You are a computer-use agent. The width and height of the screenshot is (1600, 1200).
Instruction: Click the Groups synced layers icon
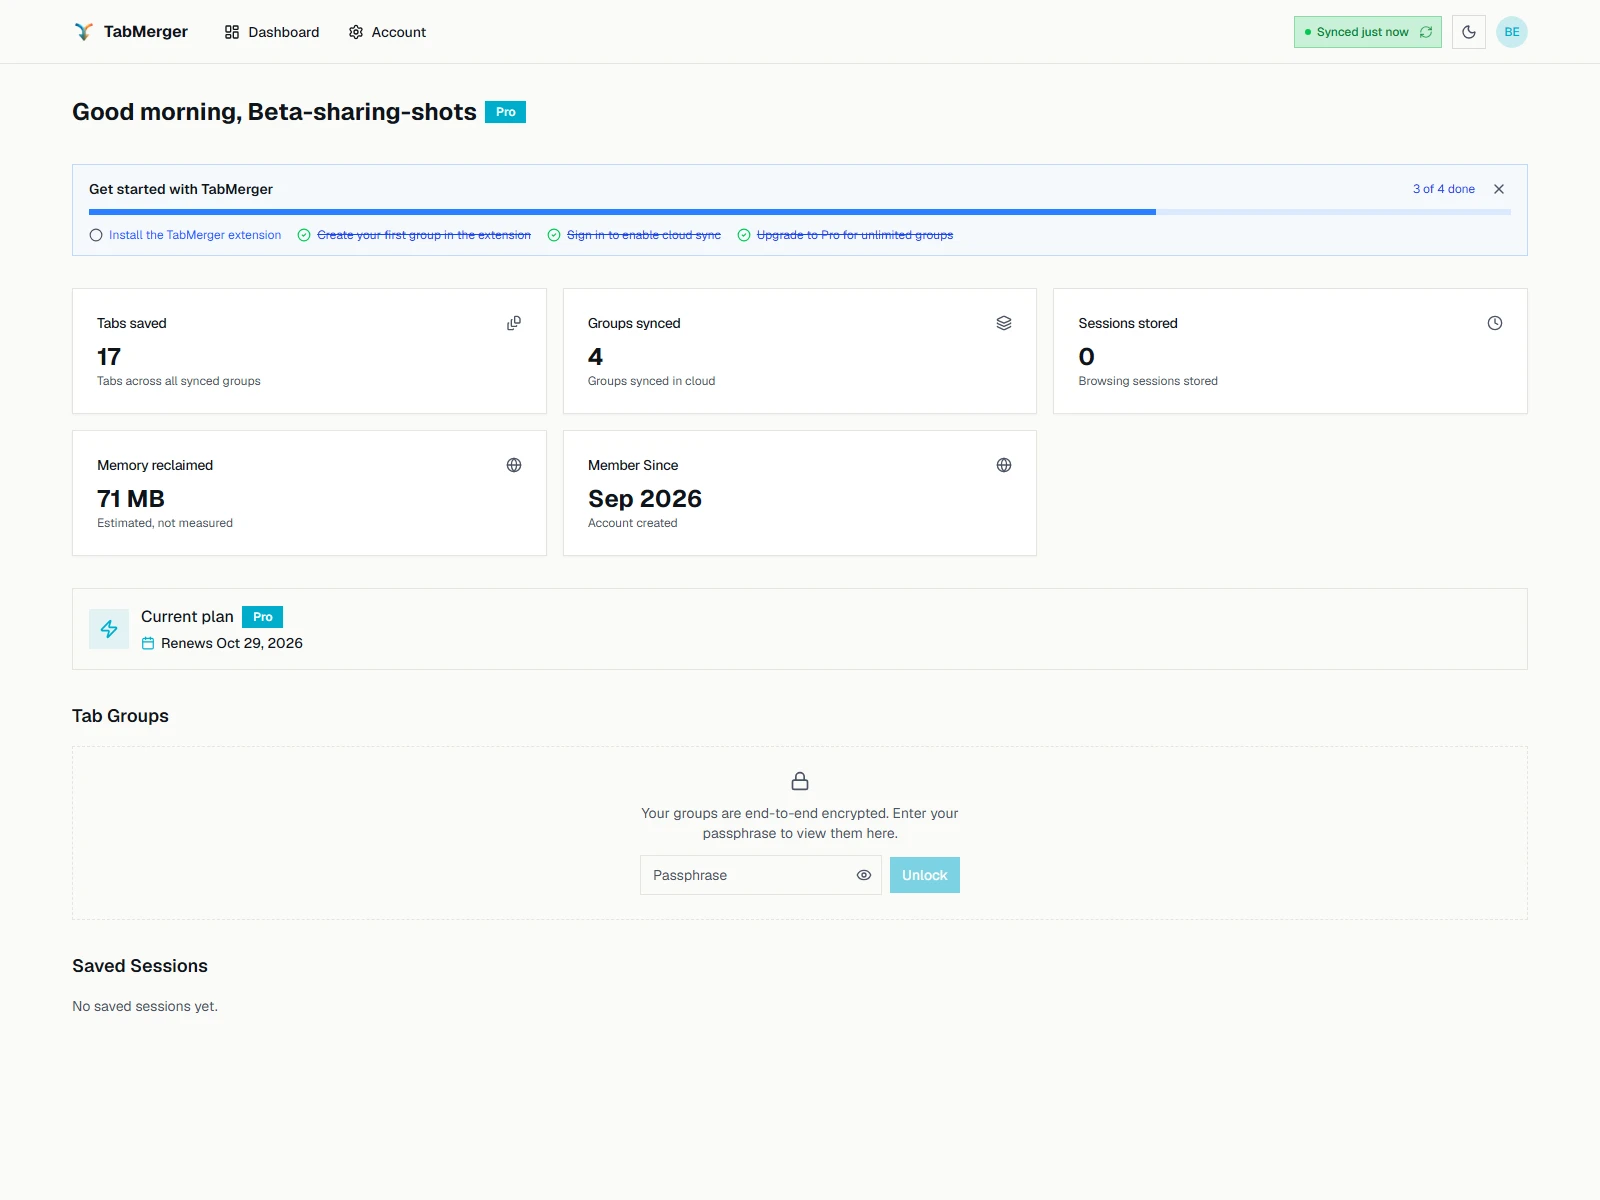pos(1004,323)
